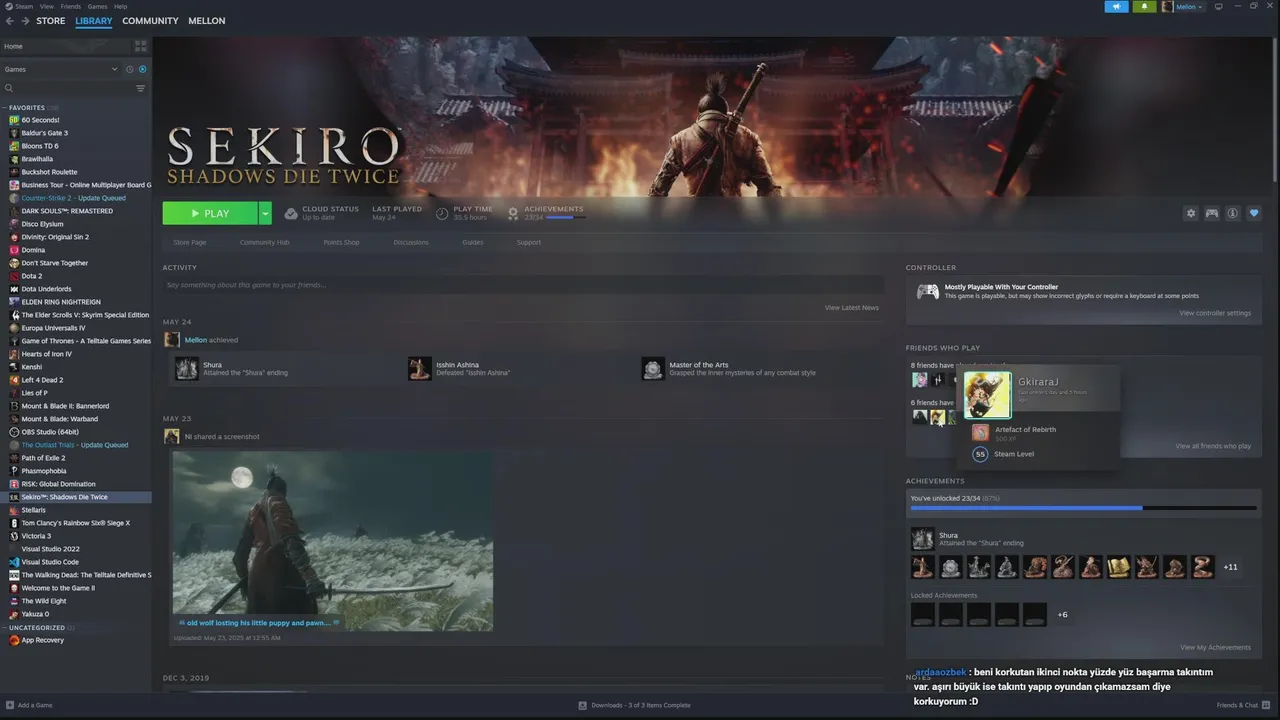1280x720 pixels.
Task: Click the activity comment input field
Action: pos(523,285)
